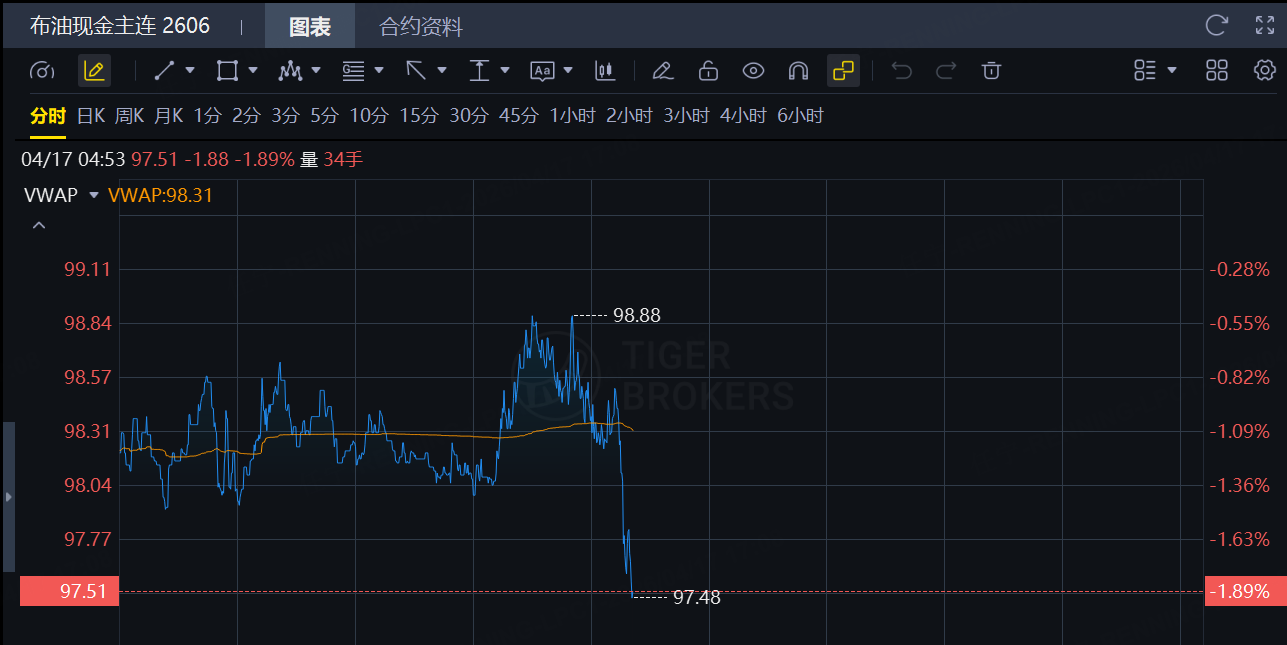Select the Fibonacci levels tool
The height and width of the screenshot is (645, 1287).
point(353,71)
